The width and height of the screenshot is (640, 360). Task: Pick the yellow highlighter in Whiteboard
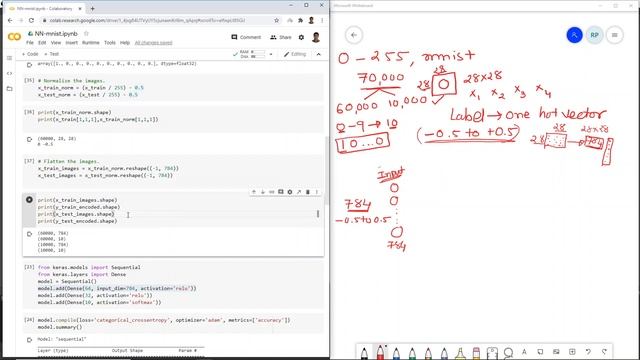tap(460, 353)
